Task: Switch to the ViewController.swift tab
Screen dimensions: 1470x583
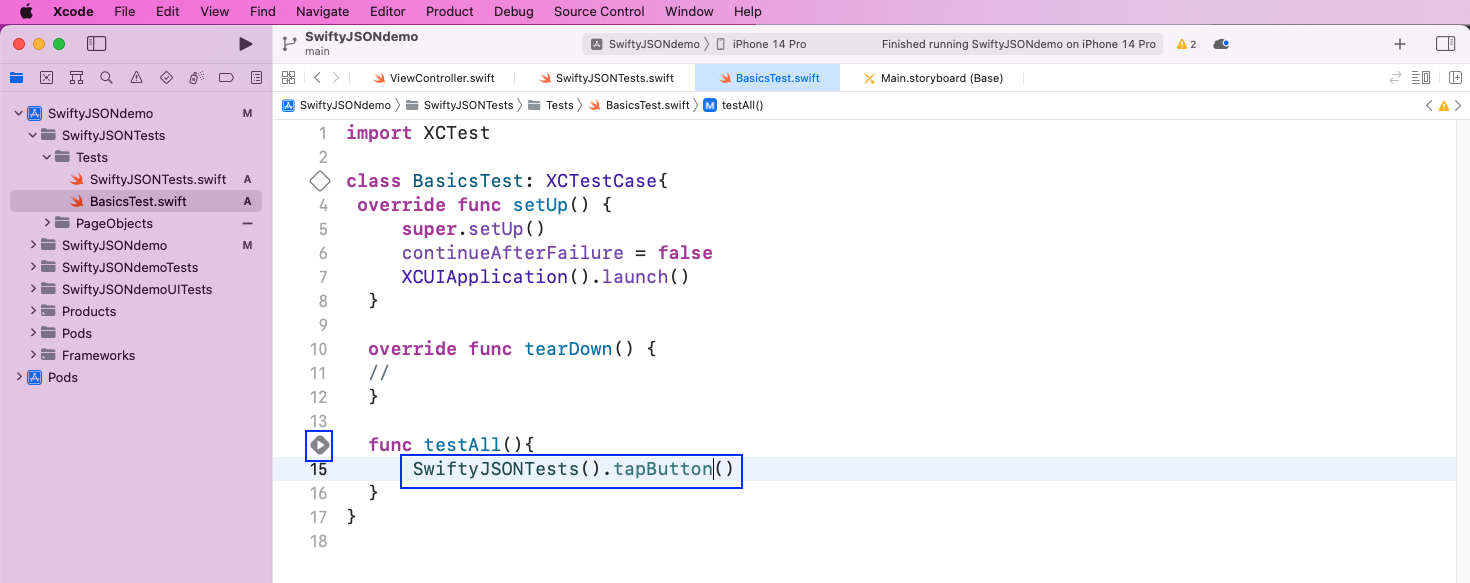Action: click(x=433, y=78)
